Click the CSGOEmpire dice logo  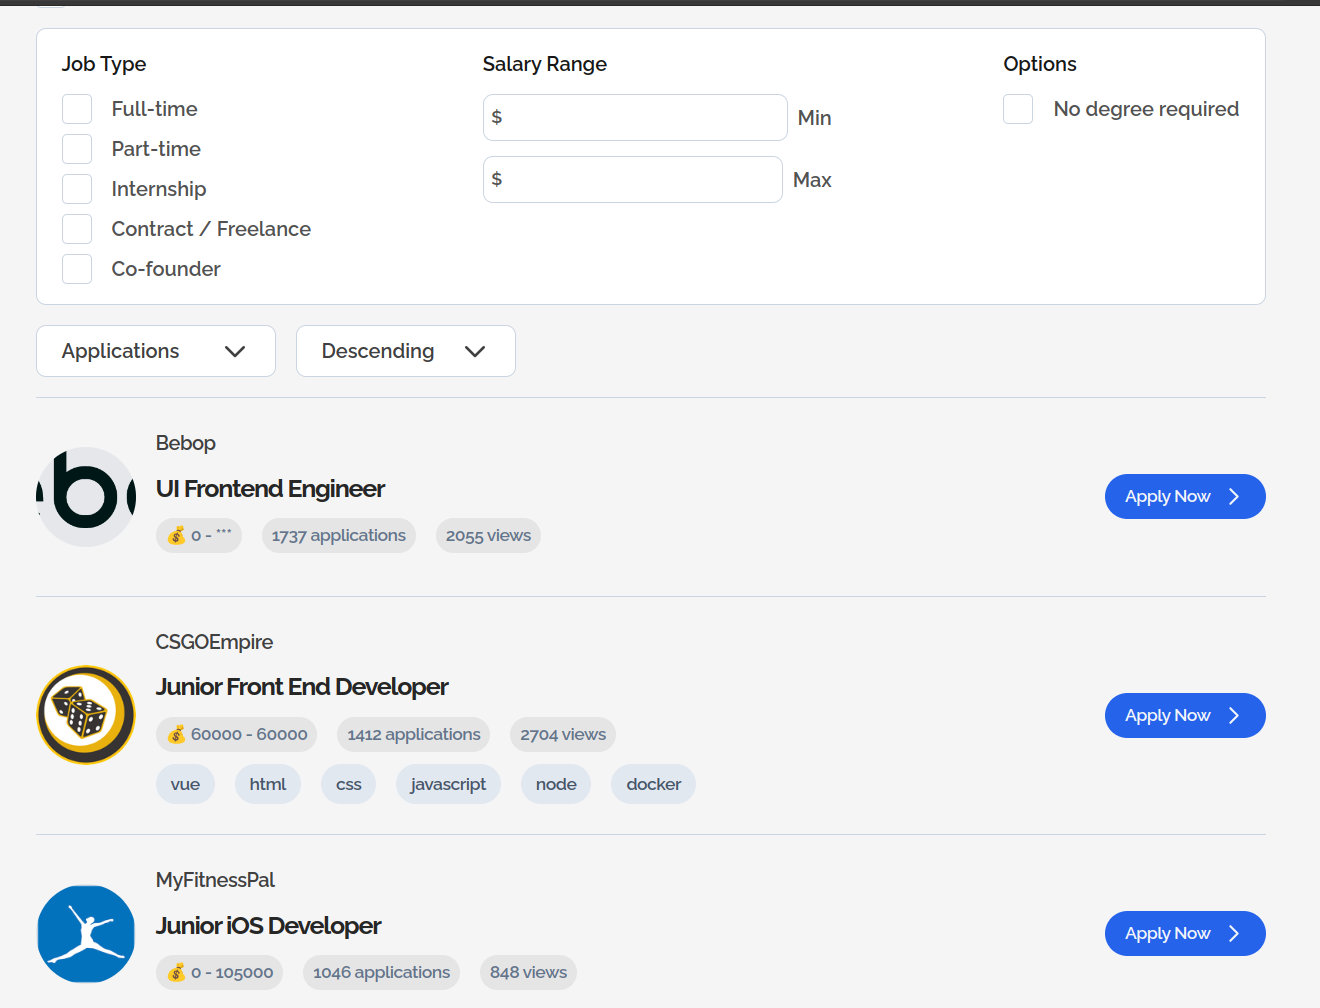pos(86,715)
